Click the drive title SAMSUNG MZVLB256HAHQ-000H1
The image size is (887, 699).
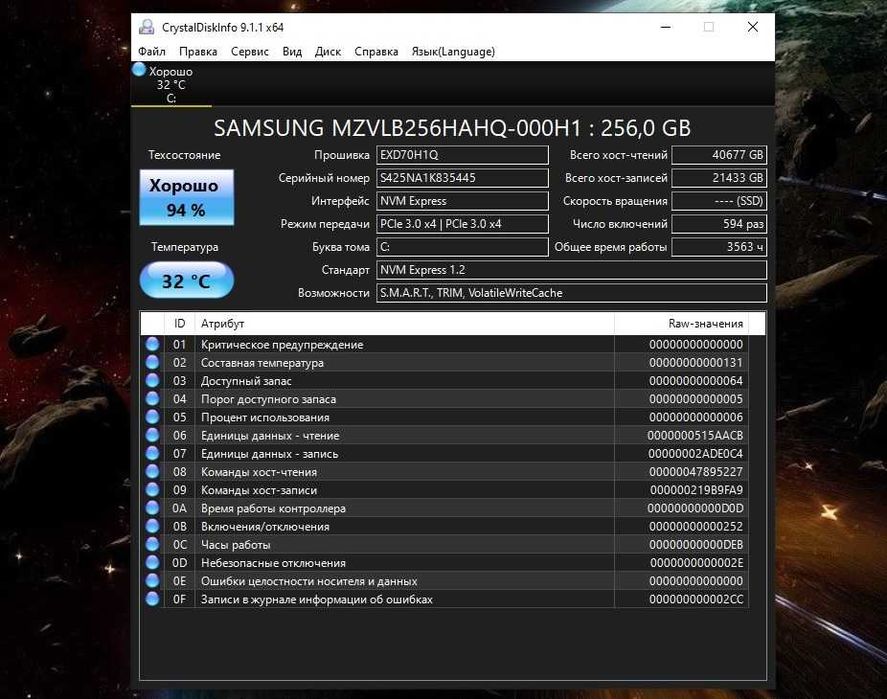(398, 128)
